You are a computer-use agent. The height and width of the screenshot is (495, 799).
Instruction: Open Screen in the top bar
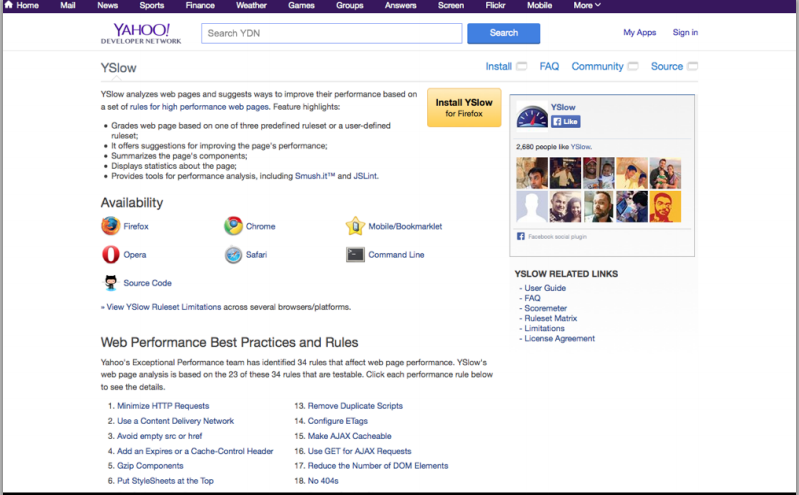click(451, 5)
